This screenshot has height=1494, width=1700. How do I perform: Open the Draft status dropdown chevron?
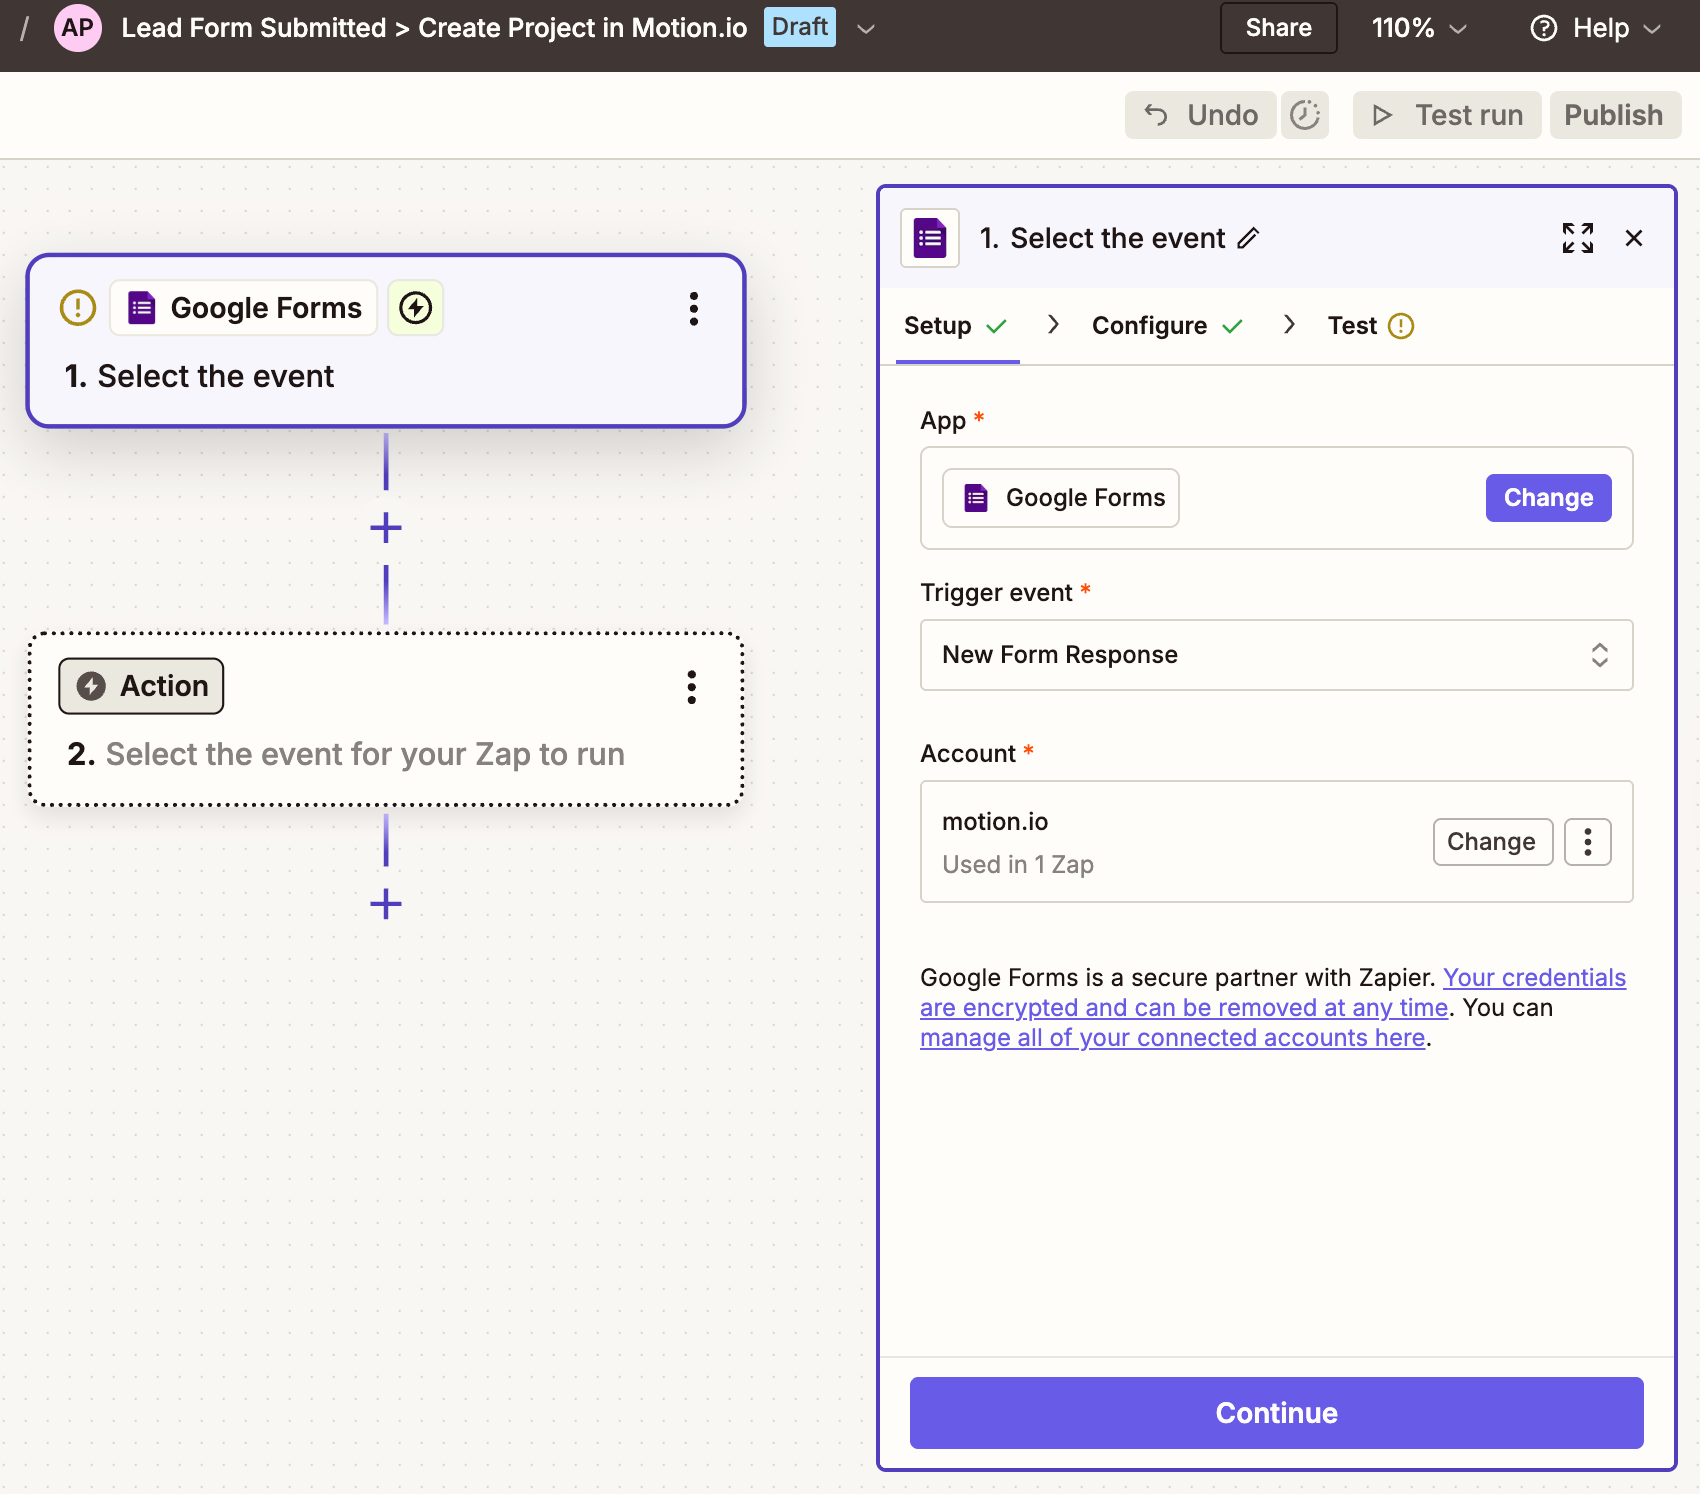tap(866, 29)
